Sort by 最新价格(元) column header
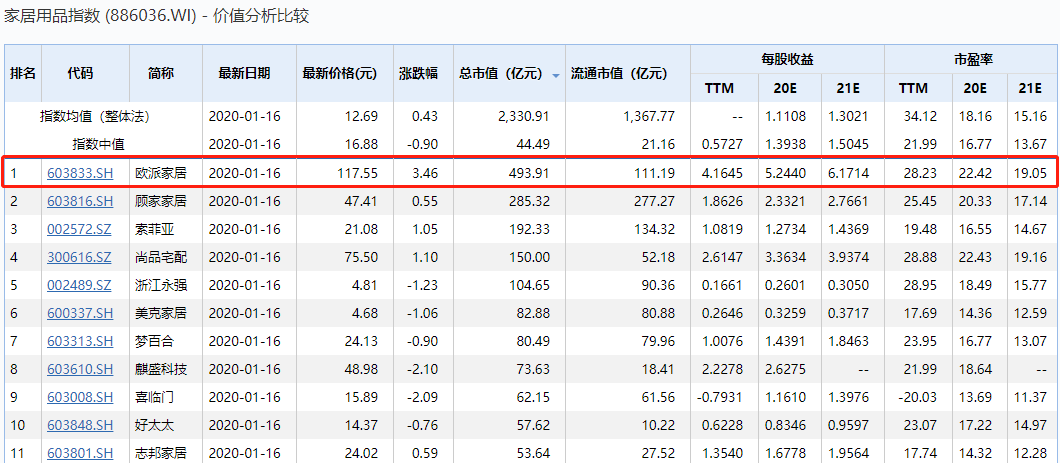1060x463 pixels. 339,74
